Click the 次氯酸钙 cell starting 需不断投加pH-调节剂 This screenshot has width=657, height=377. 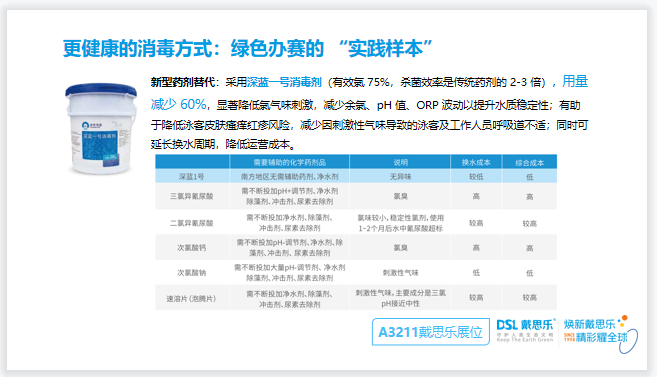click(x=290, y=248)
